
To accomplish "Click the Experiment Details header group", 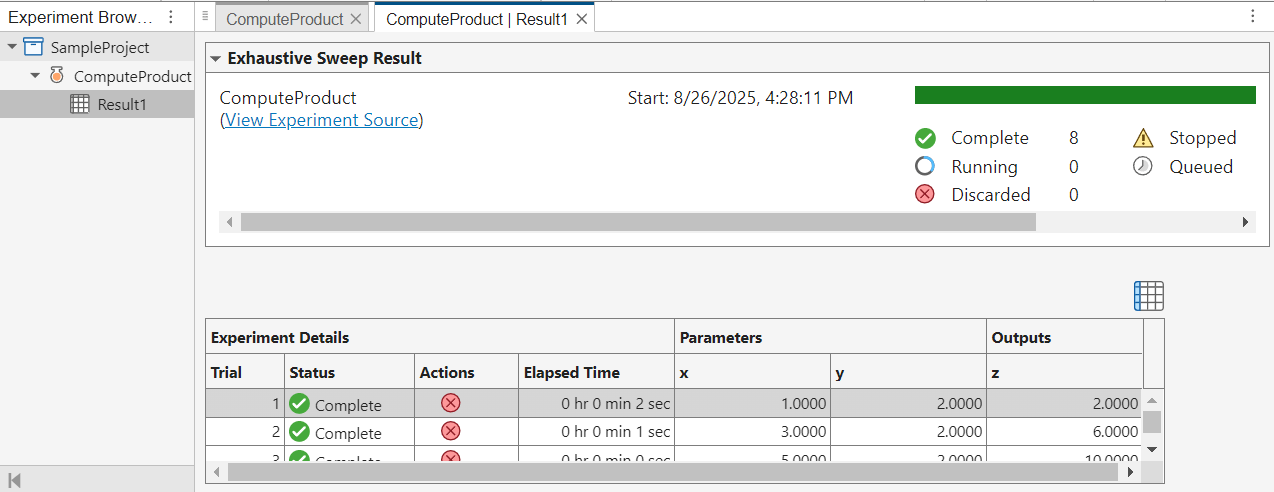I will (x=440, y=337).
